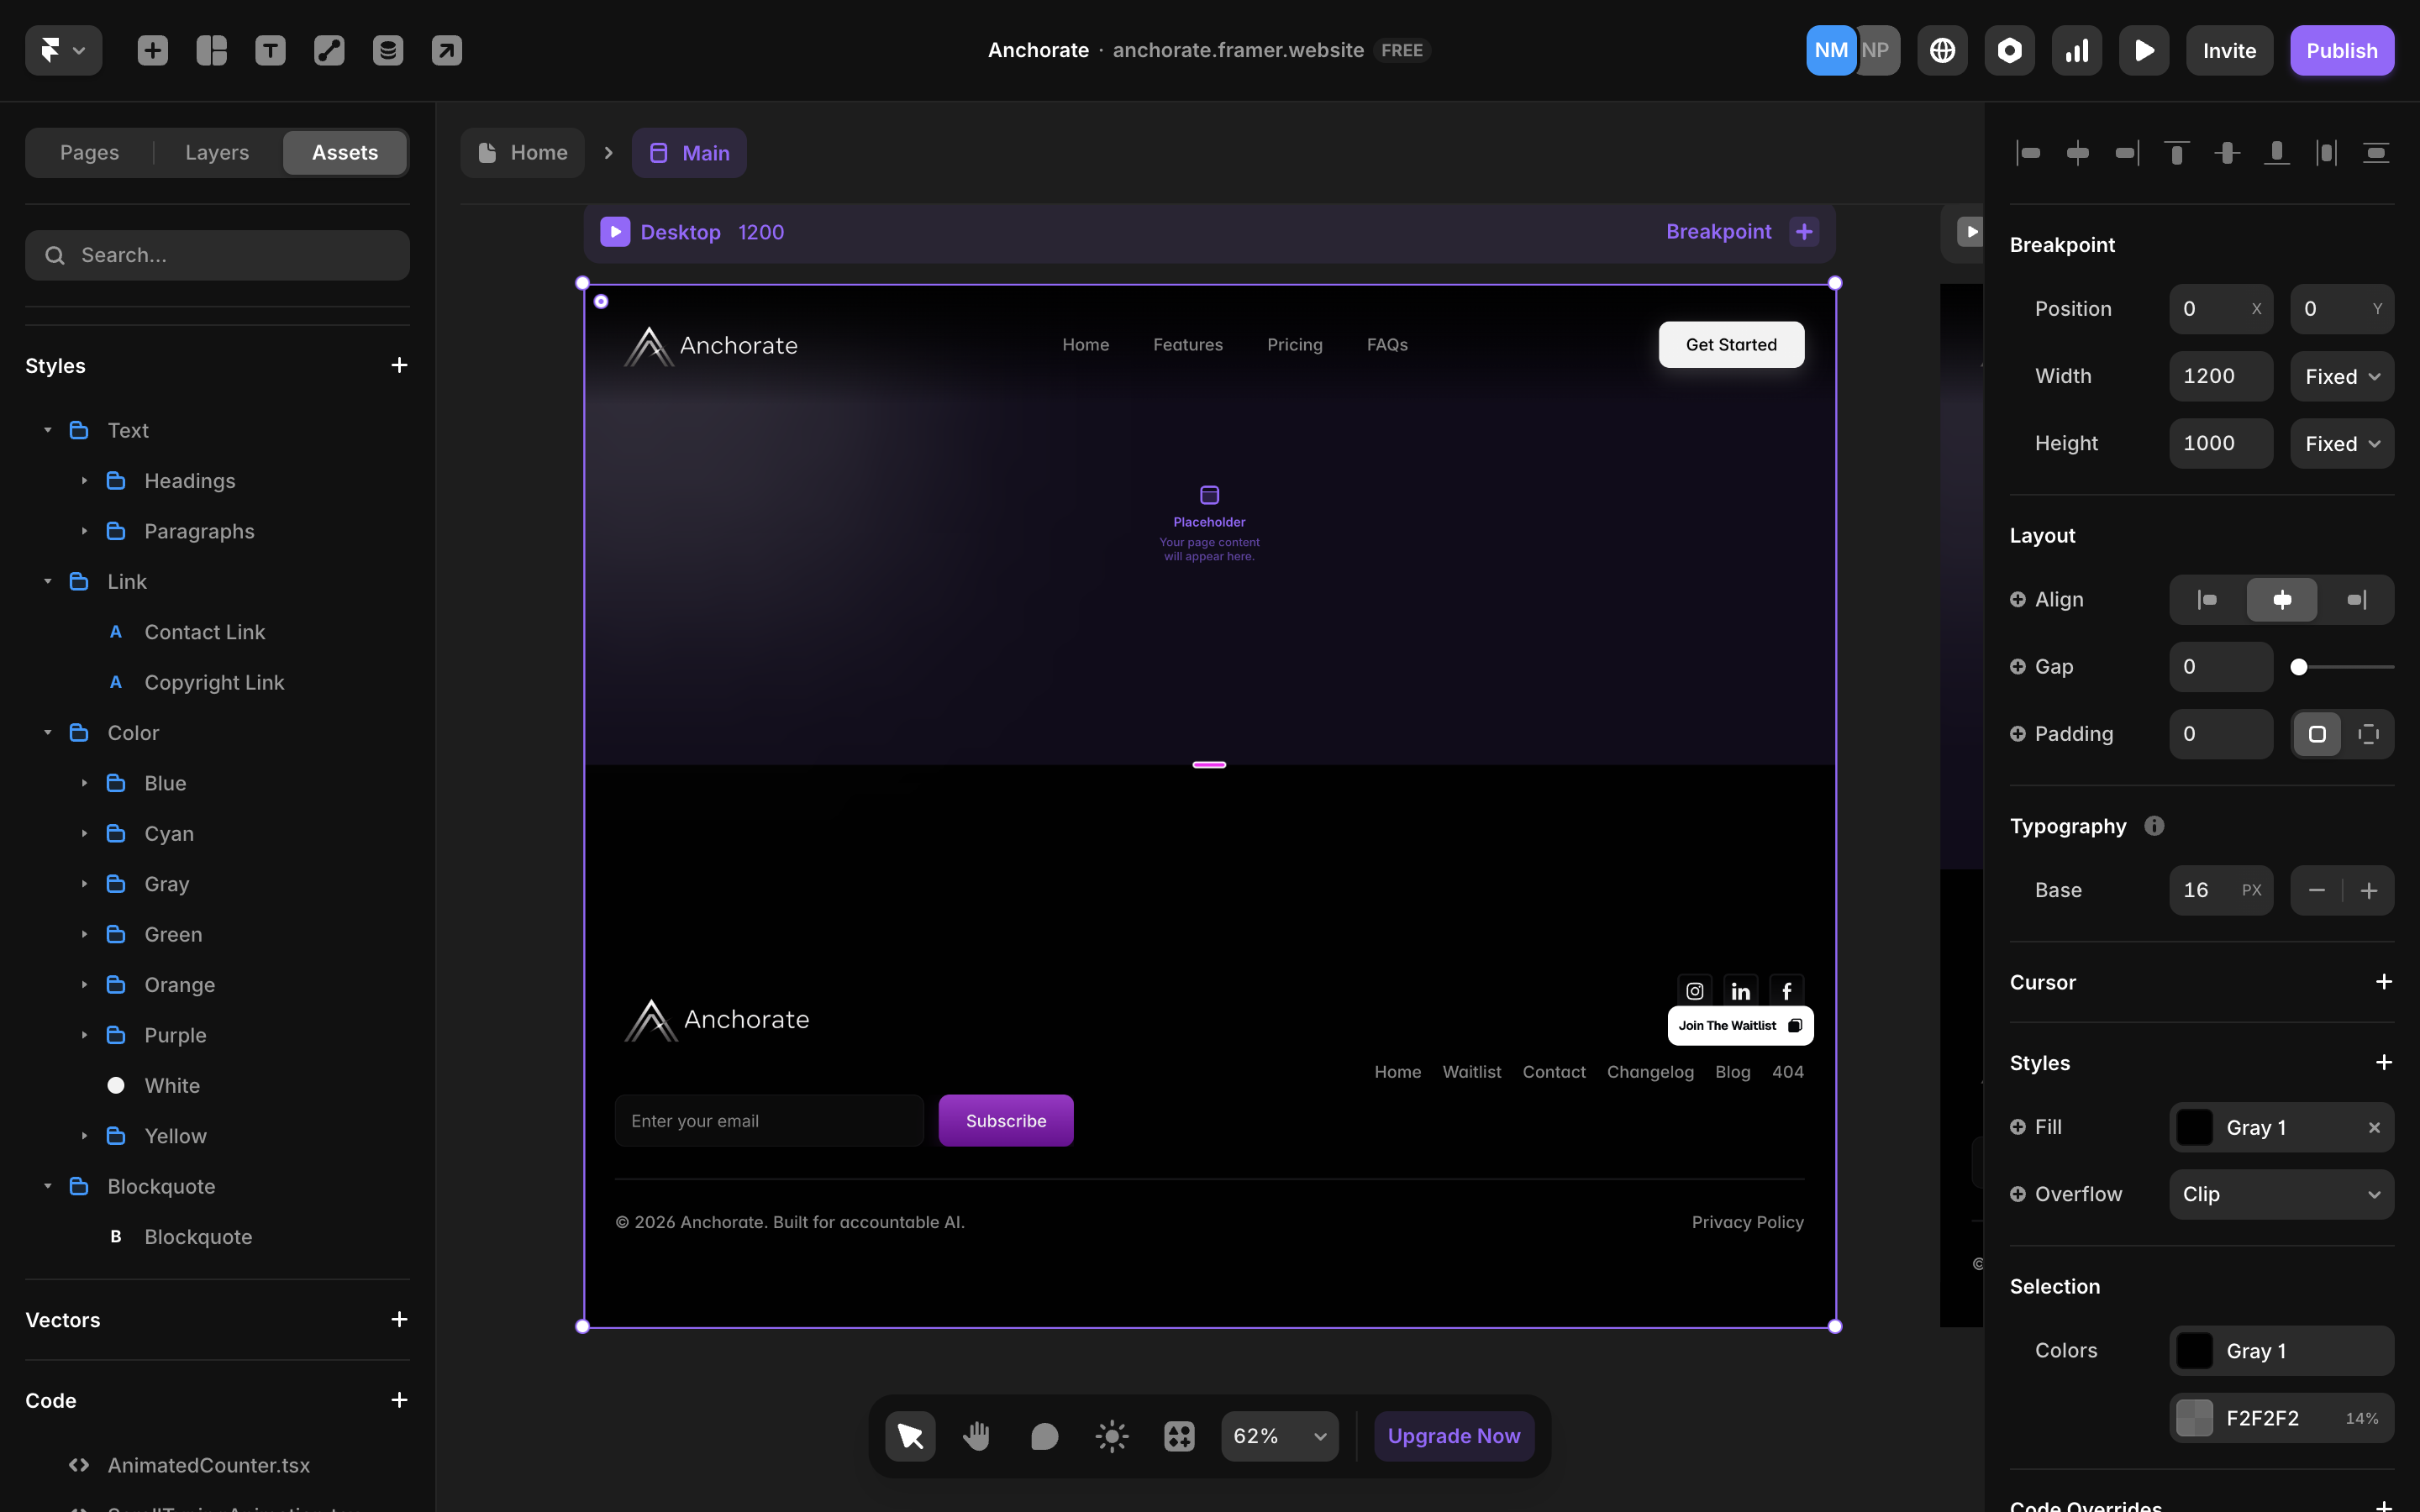Select the Layout tool in the toolbar
This screenshot has width=2420, height=1512.
click(x=211, y=50)
